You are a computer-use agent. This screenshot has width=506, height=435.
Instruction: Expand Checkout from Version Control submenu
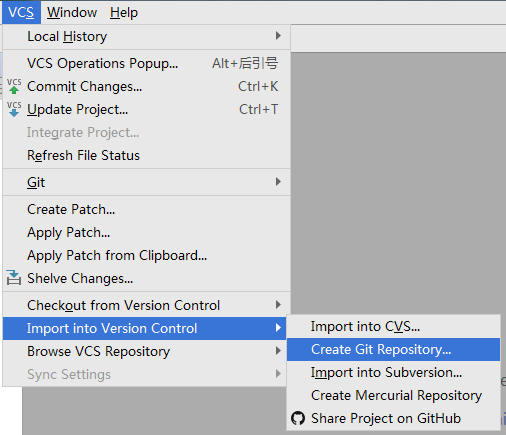278,305
